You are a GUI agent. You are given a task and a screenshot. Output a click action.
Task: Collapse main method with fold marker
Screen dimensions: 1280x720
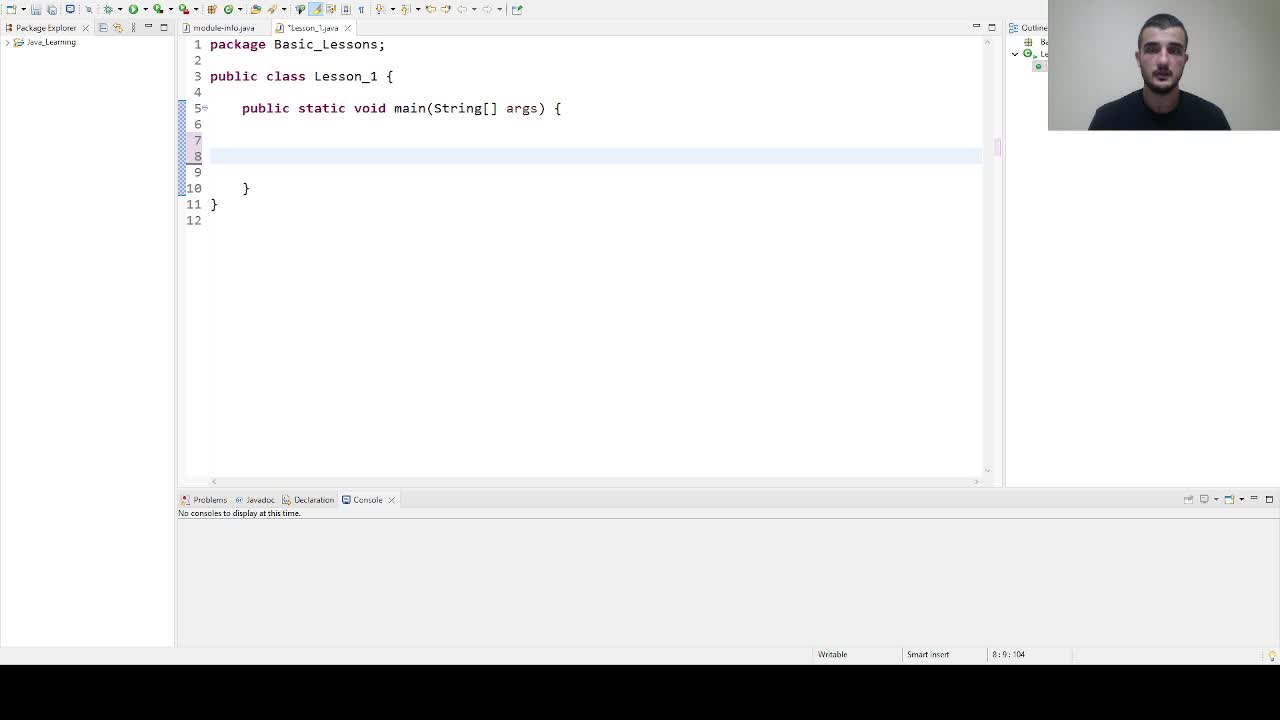(x=205, y=108)
